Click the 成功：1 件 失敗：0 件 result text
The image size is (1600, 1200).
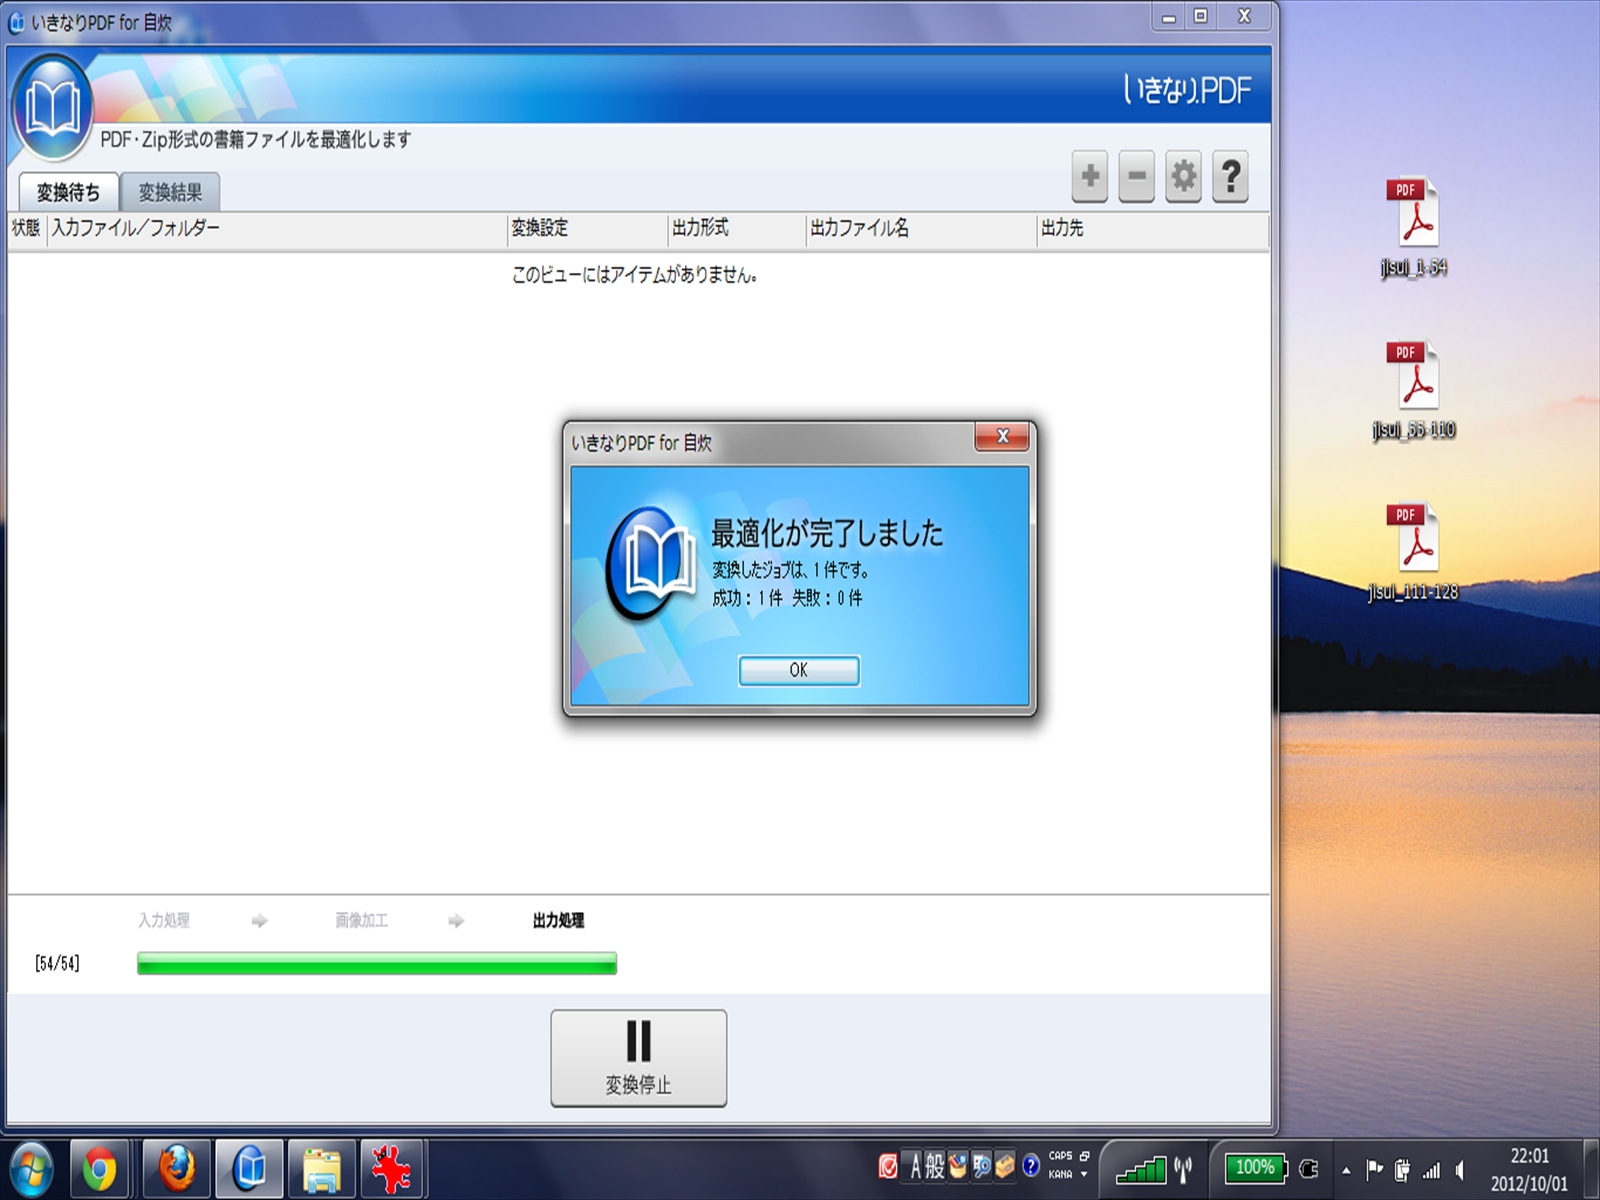787,598
